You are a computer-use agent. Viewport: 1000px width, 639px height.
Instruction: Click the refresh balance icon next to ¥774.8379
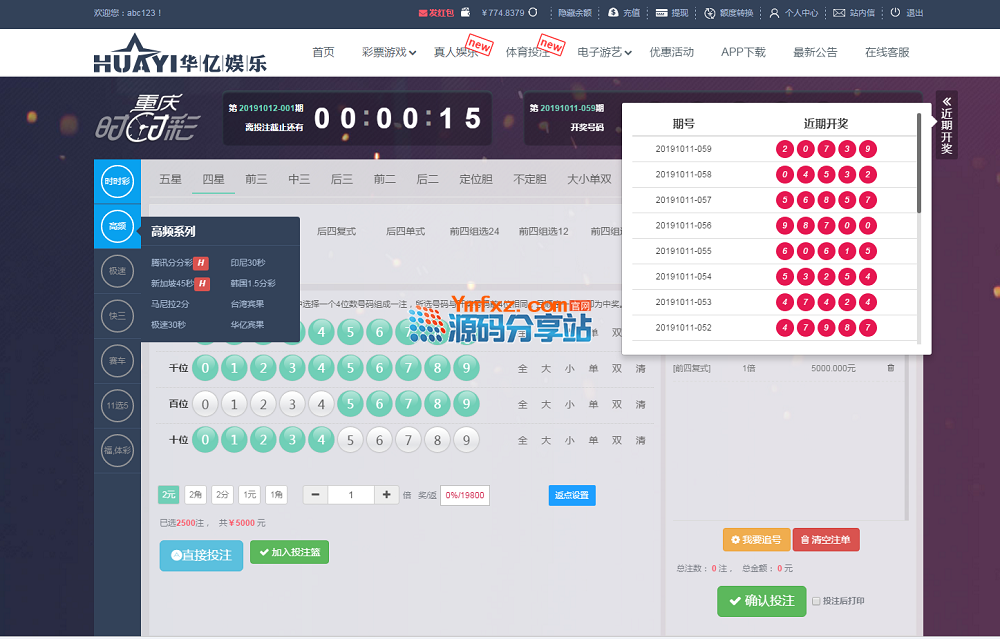(533, 13)
